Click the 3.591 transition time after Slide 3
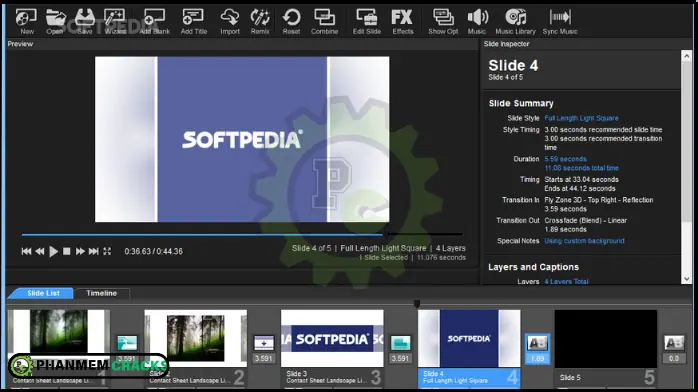This screenshot has width=698, height=392. pos(400,358)
